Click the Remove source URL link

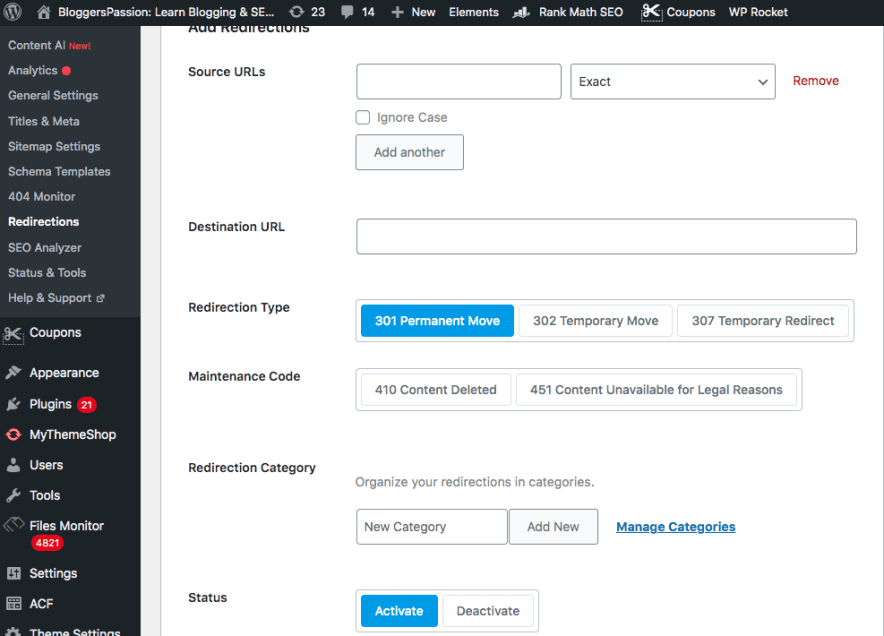pos(815,81)
